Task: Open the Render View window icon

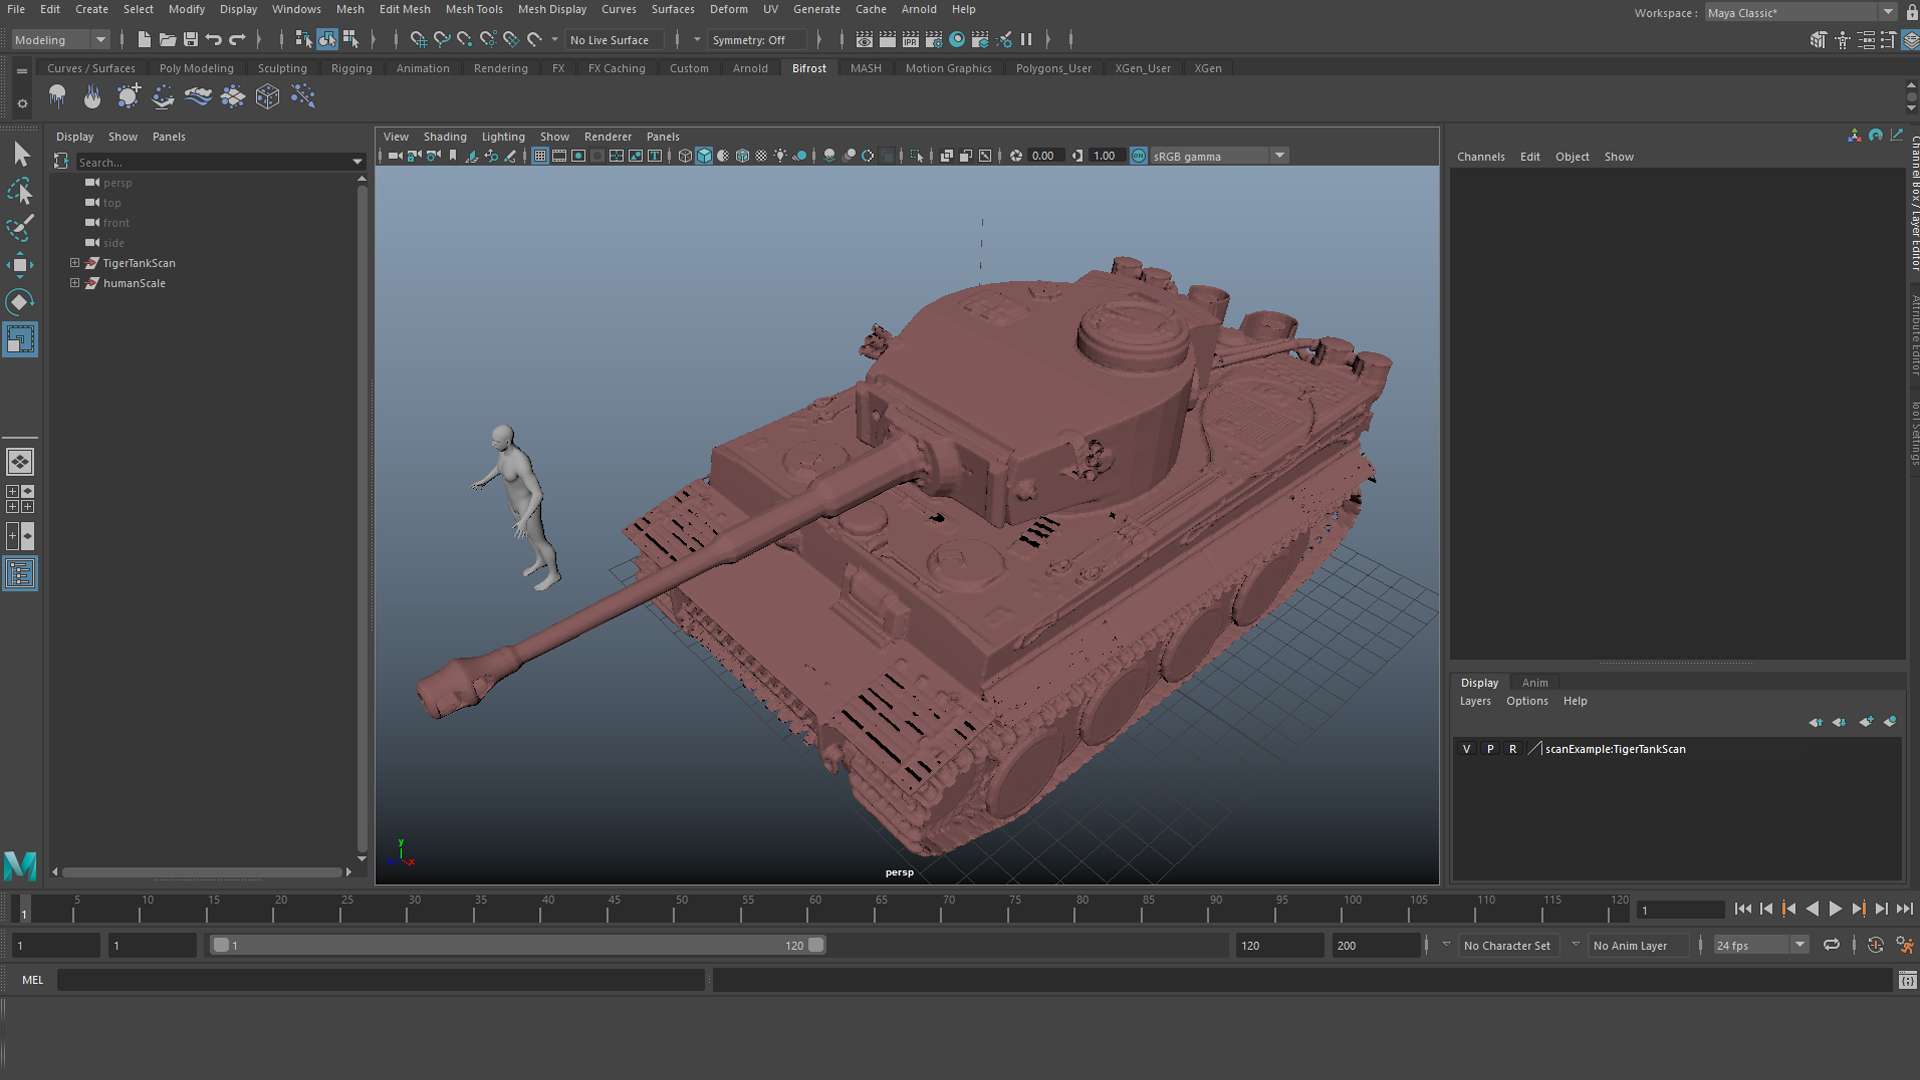Action: 864,40
